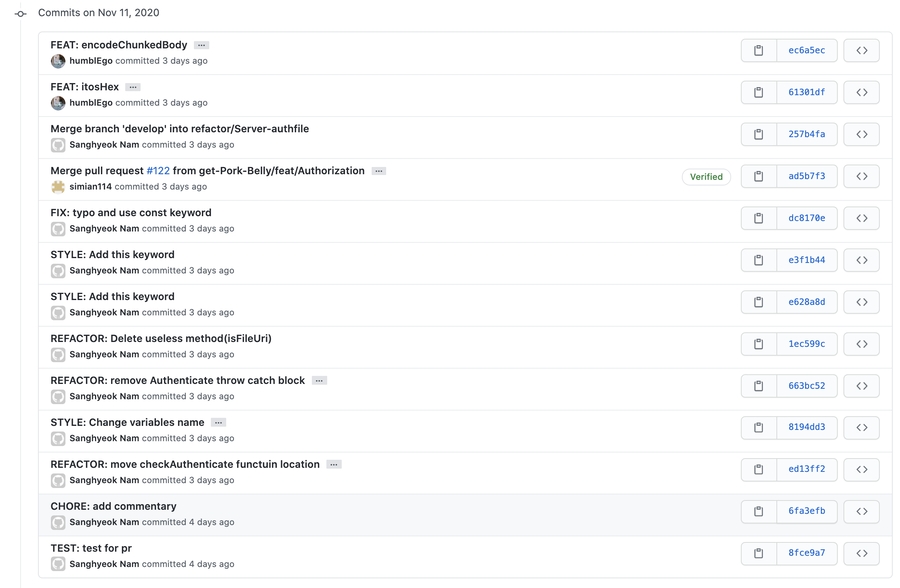The width and height of the screenshot is (900, 588).
Task: Copy full SHA for commit 257b4fa
Action: click(x=758, y=134)
